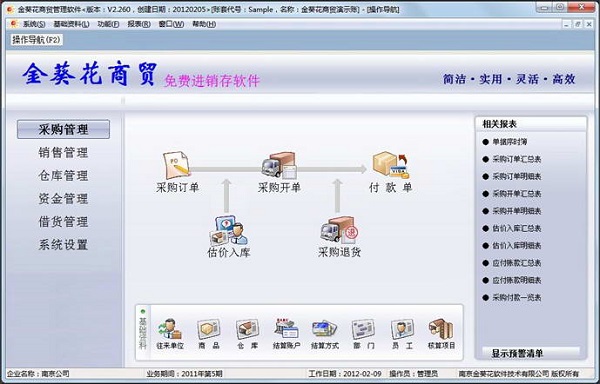Open the 功能(F) menu

click(x=108, y=24)
